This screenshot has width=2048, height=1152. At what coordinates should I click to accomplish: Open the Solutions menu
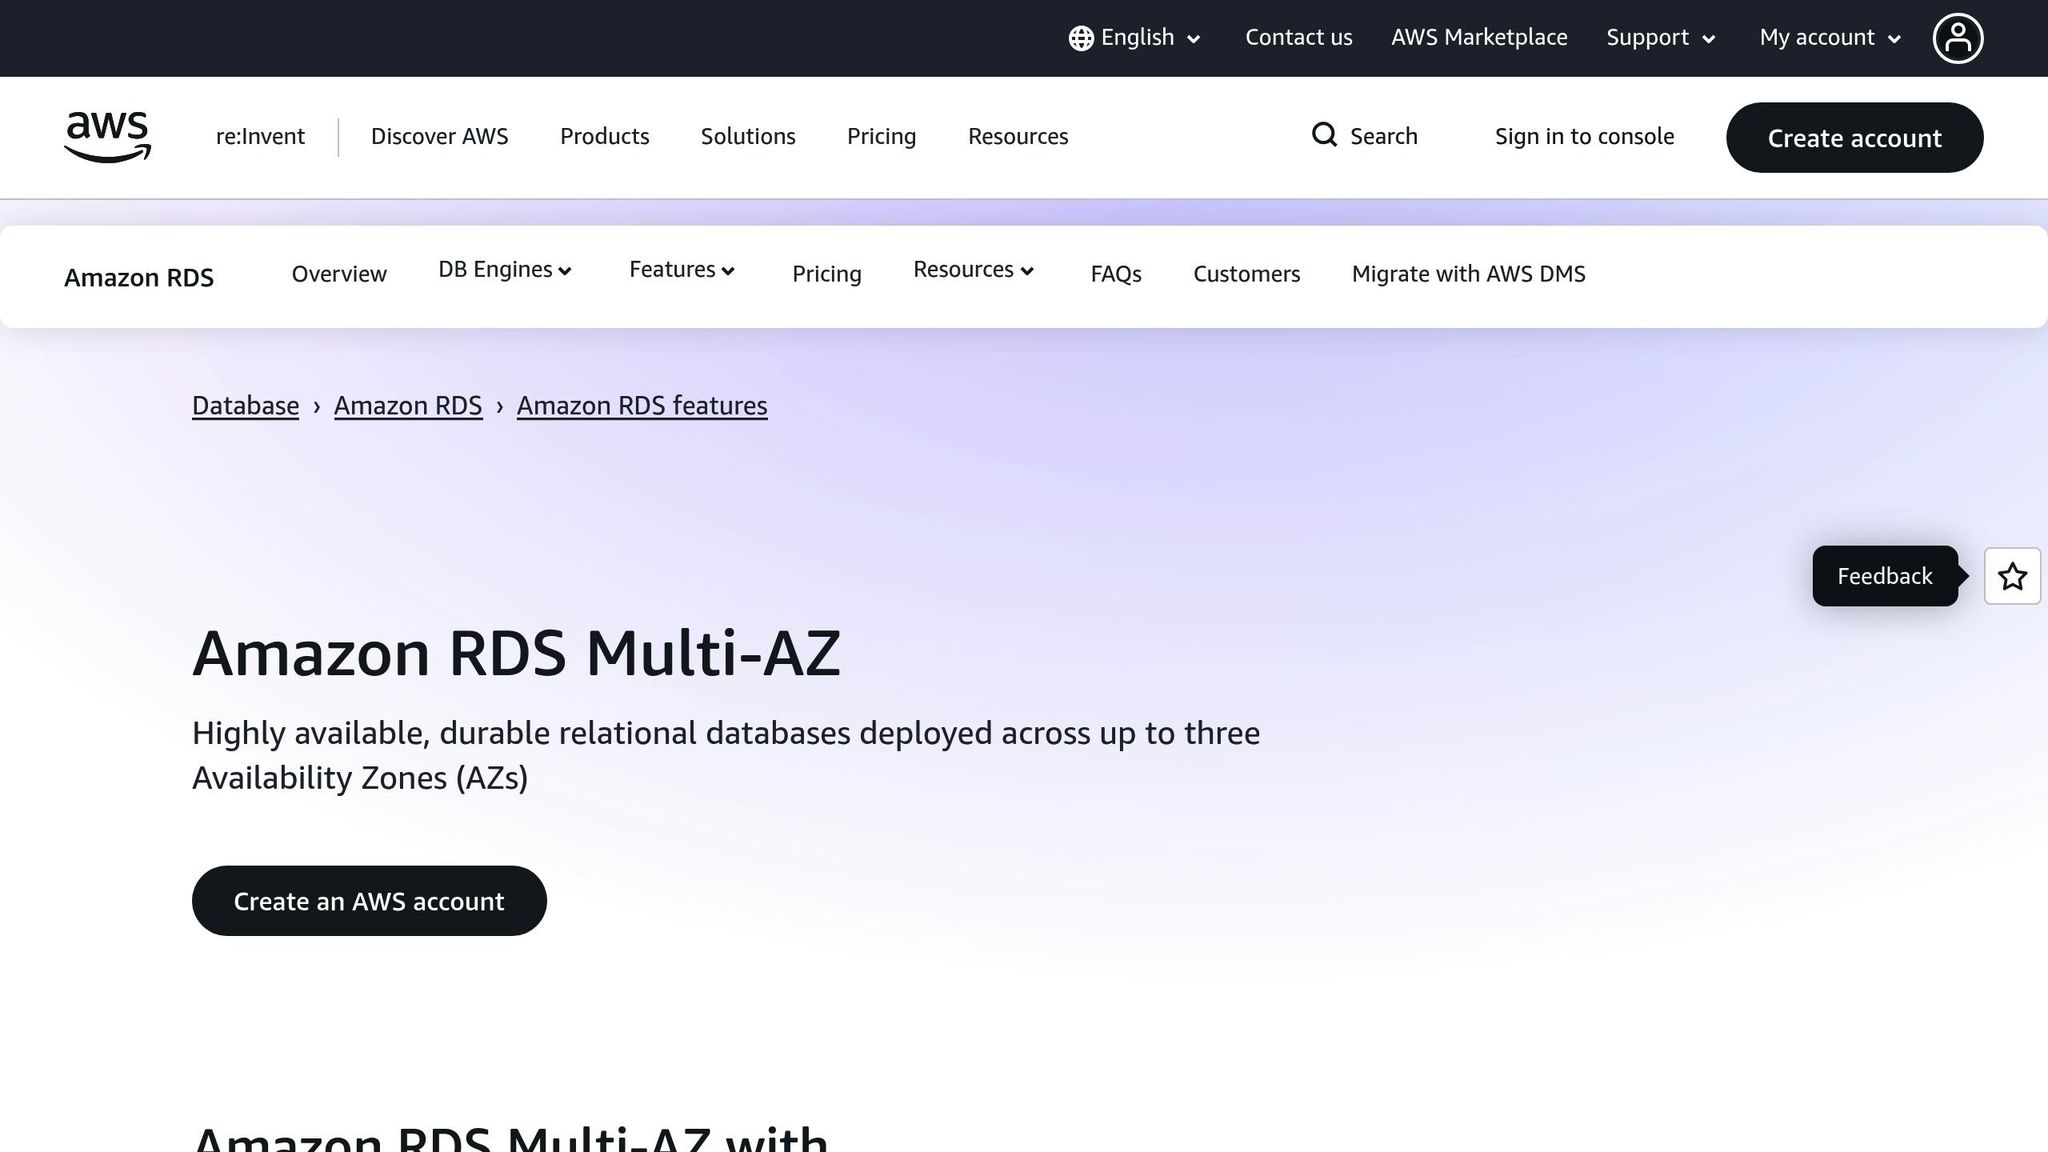(x=748, y=137)
